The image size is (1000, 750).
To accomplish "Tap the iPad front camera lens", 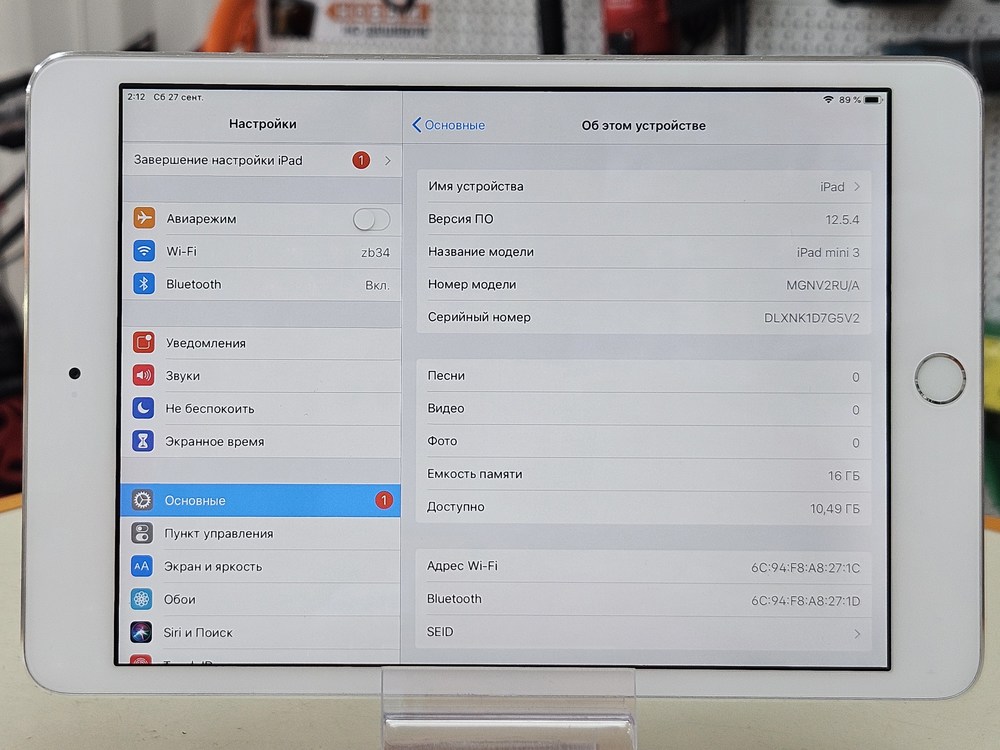I will coord(75,373).
